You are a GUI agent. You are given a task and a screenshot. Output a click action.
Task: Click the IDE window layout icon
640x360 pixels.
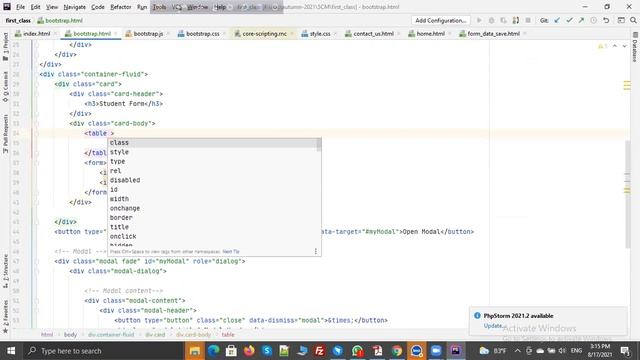(621, 20)
